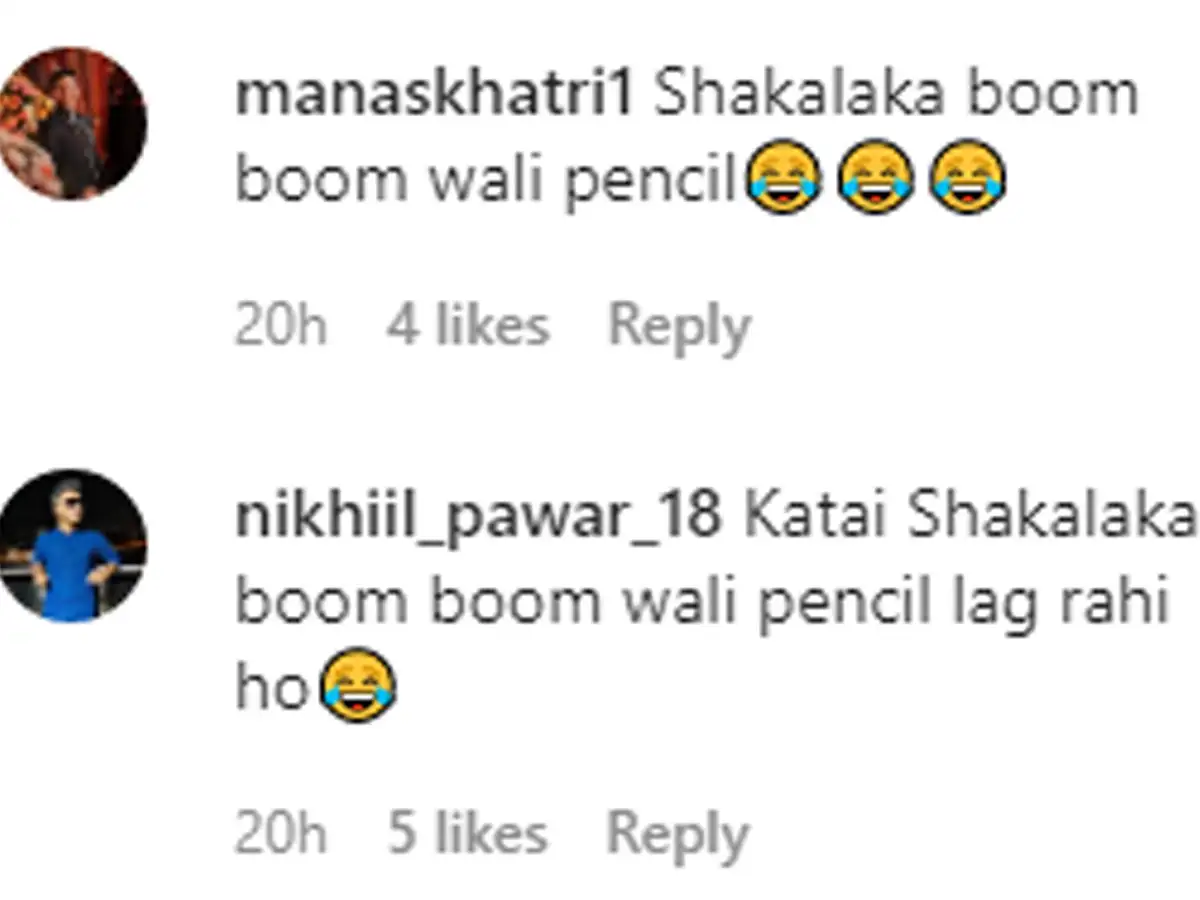View the 4 likes on manaskhatri1's comment

(x=469, y=326)
